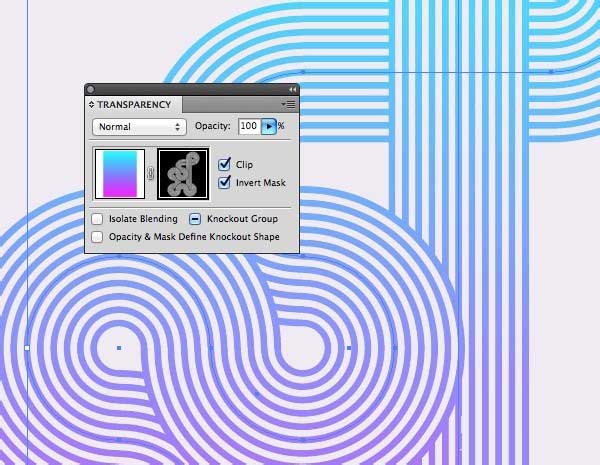Select the TRANSPARENCY tab
The image size is (600, 465).
(134, 104)
